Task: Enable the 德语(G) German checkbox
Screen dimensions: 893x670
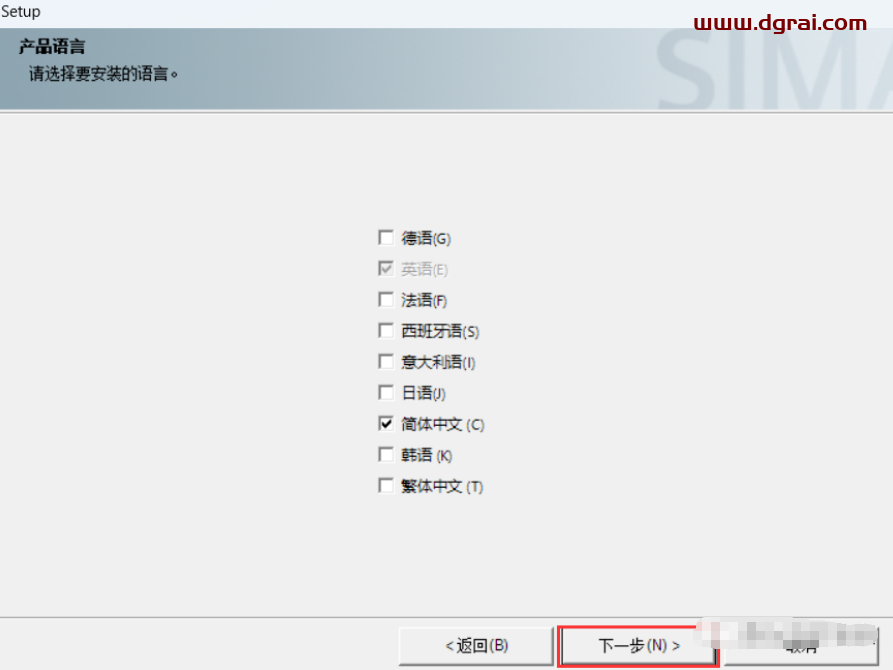Action: pyautogui.click(x=385, y=238)
